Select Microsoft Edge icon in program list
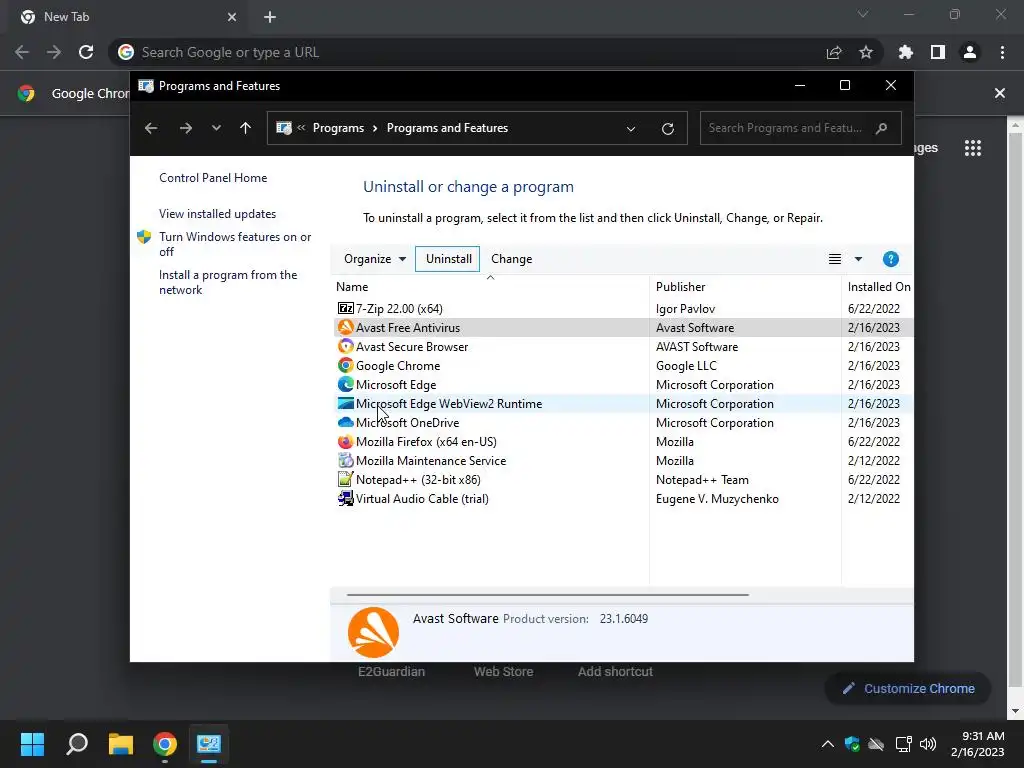Viewport: 1024px width, 768px height. 345,384
